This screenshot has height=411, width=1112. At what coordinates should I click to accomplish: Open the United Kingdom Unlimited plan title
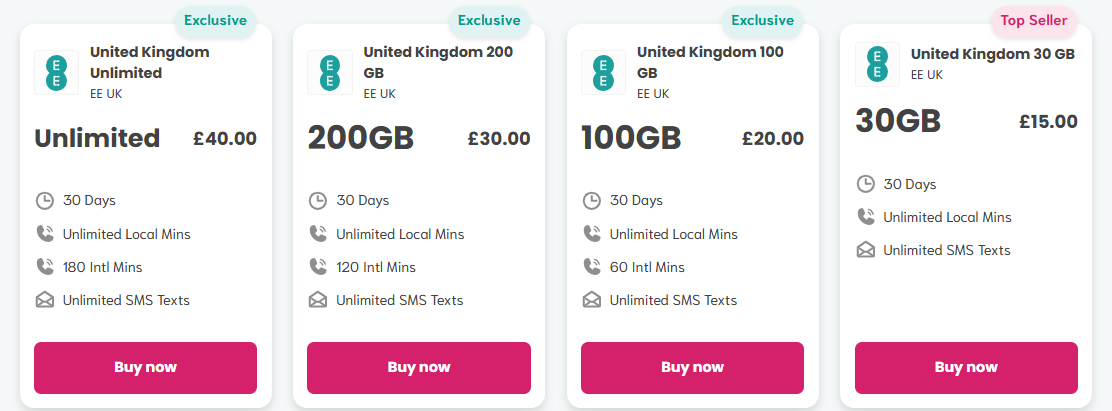[x=150, y=62]
